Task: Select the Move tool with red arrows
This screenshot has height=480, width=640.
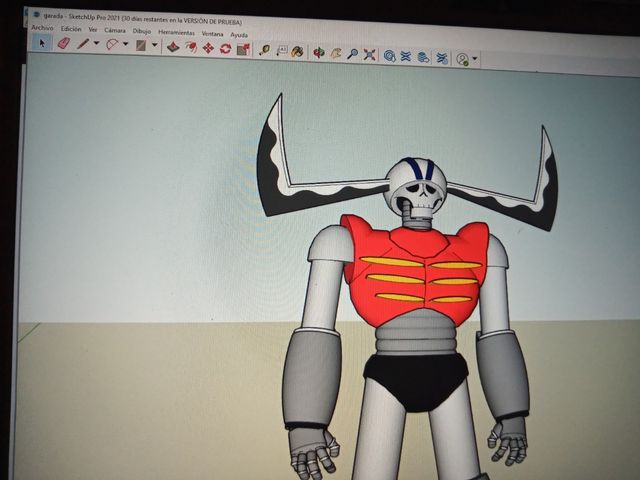Action: click(x=208, y=48)
